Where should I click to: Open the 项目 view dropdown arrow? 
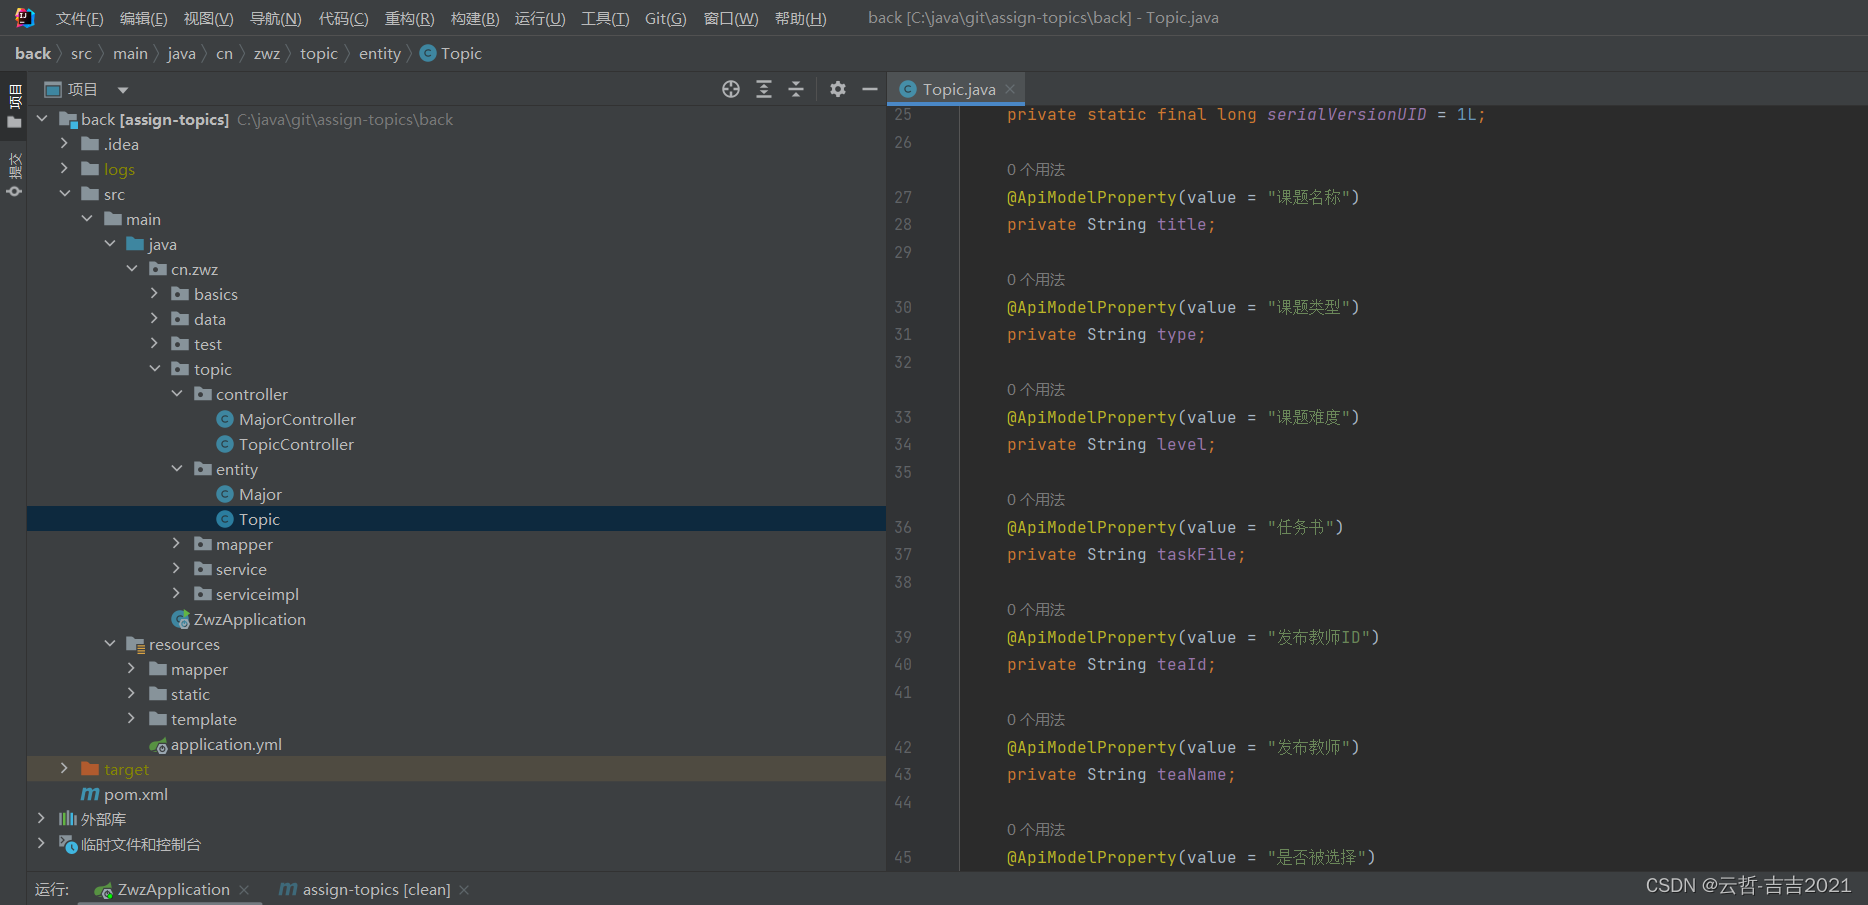pos(122,89)
